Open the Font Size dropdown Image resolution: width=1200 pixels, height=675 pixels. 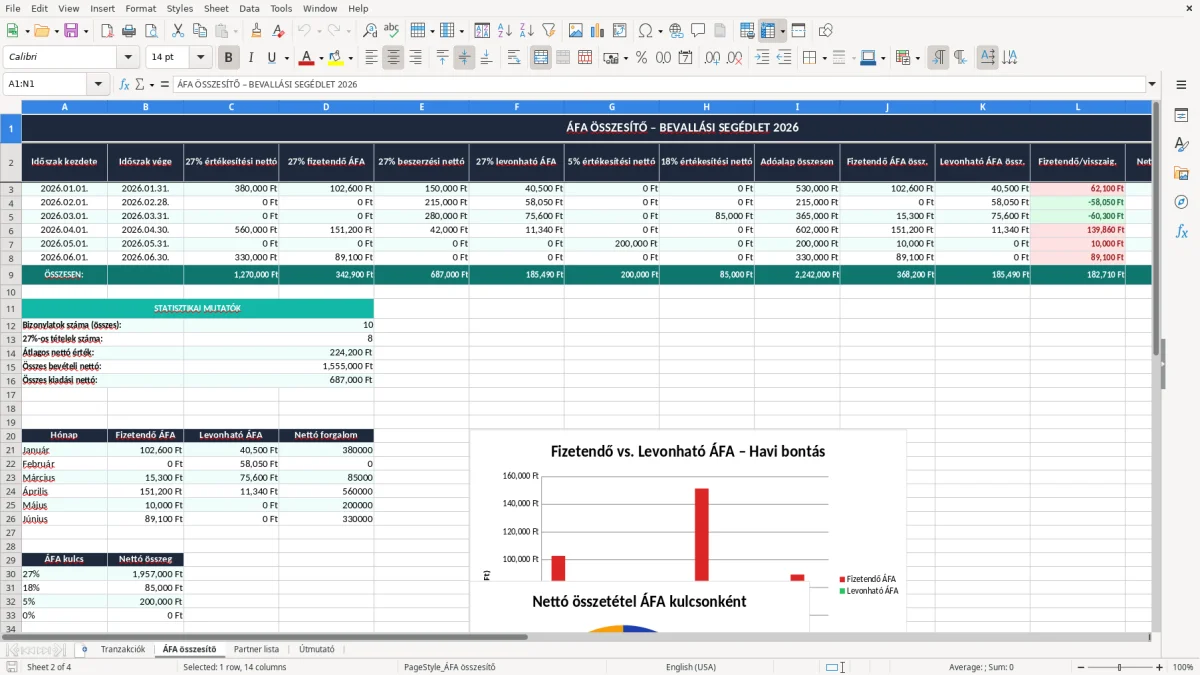(x=201, y=58)
